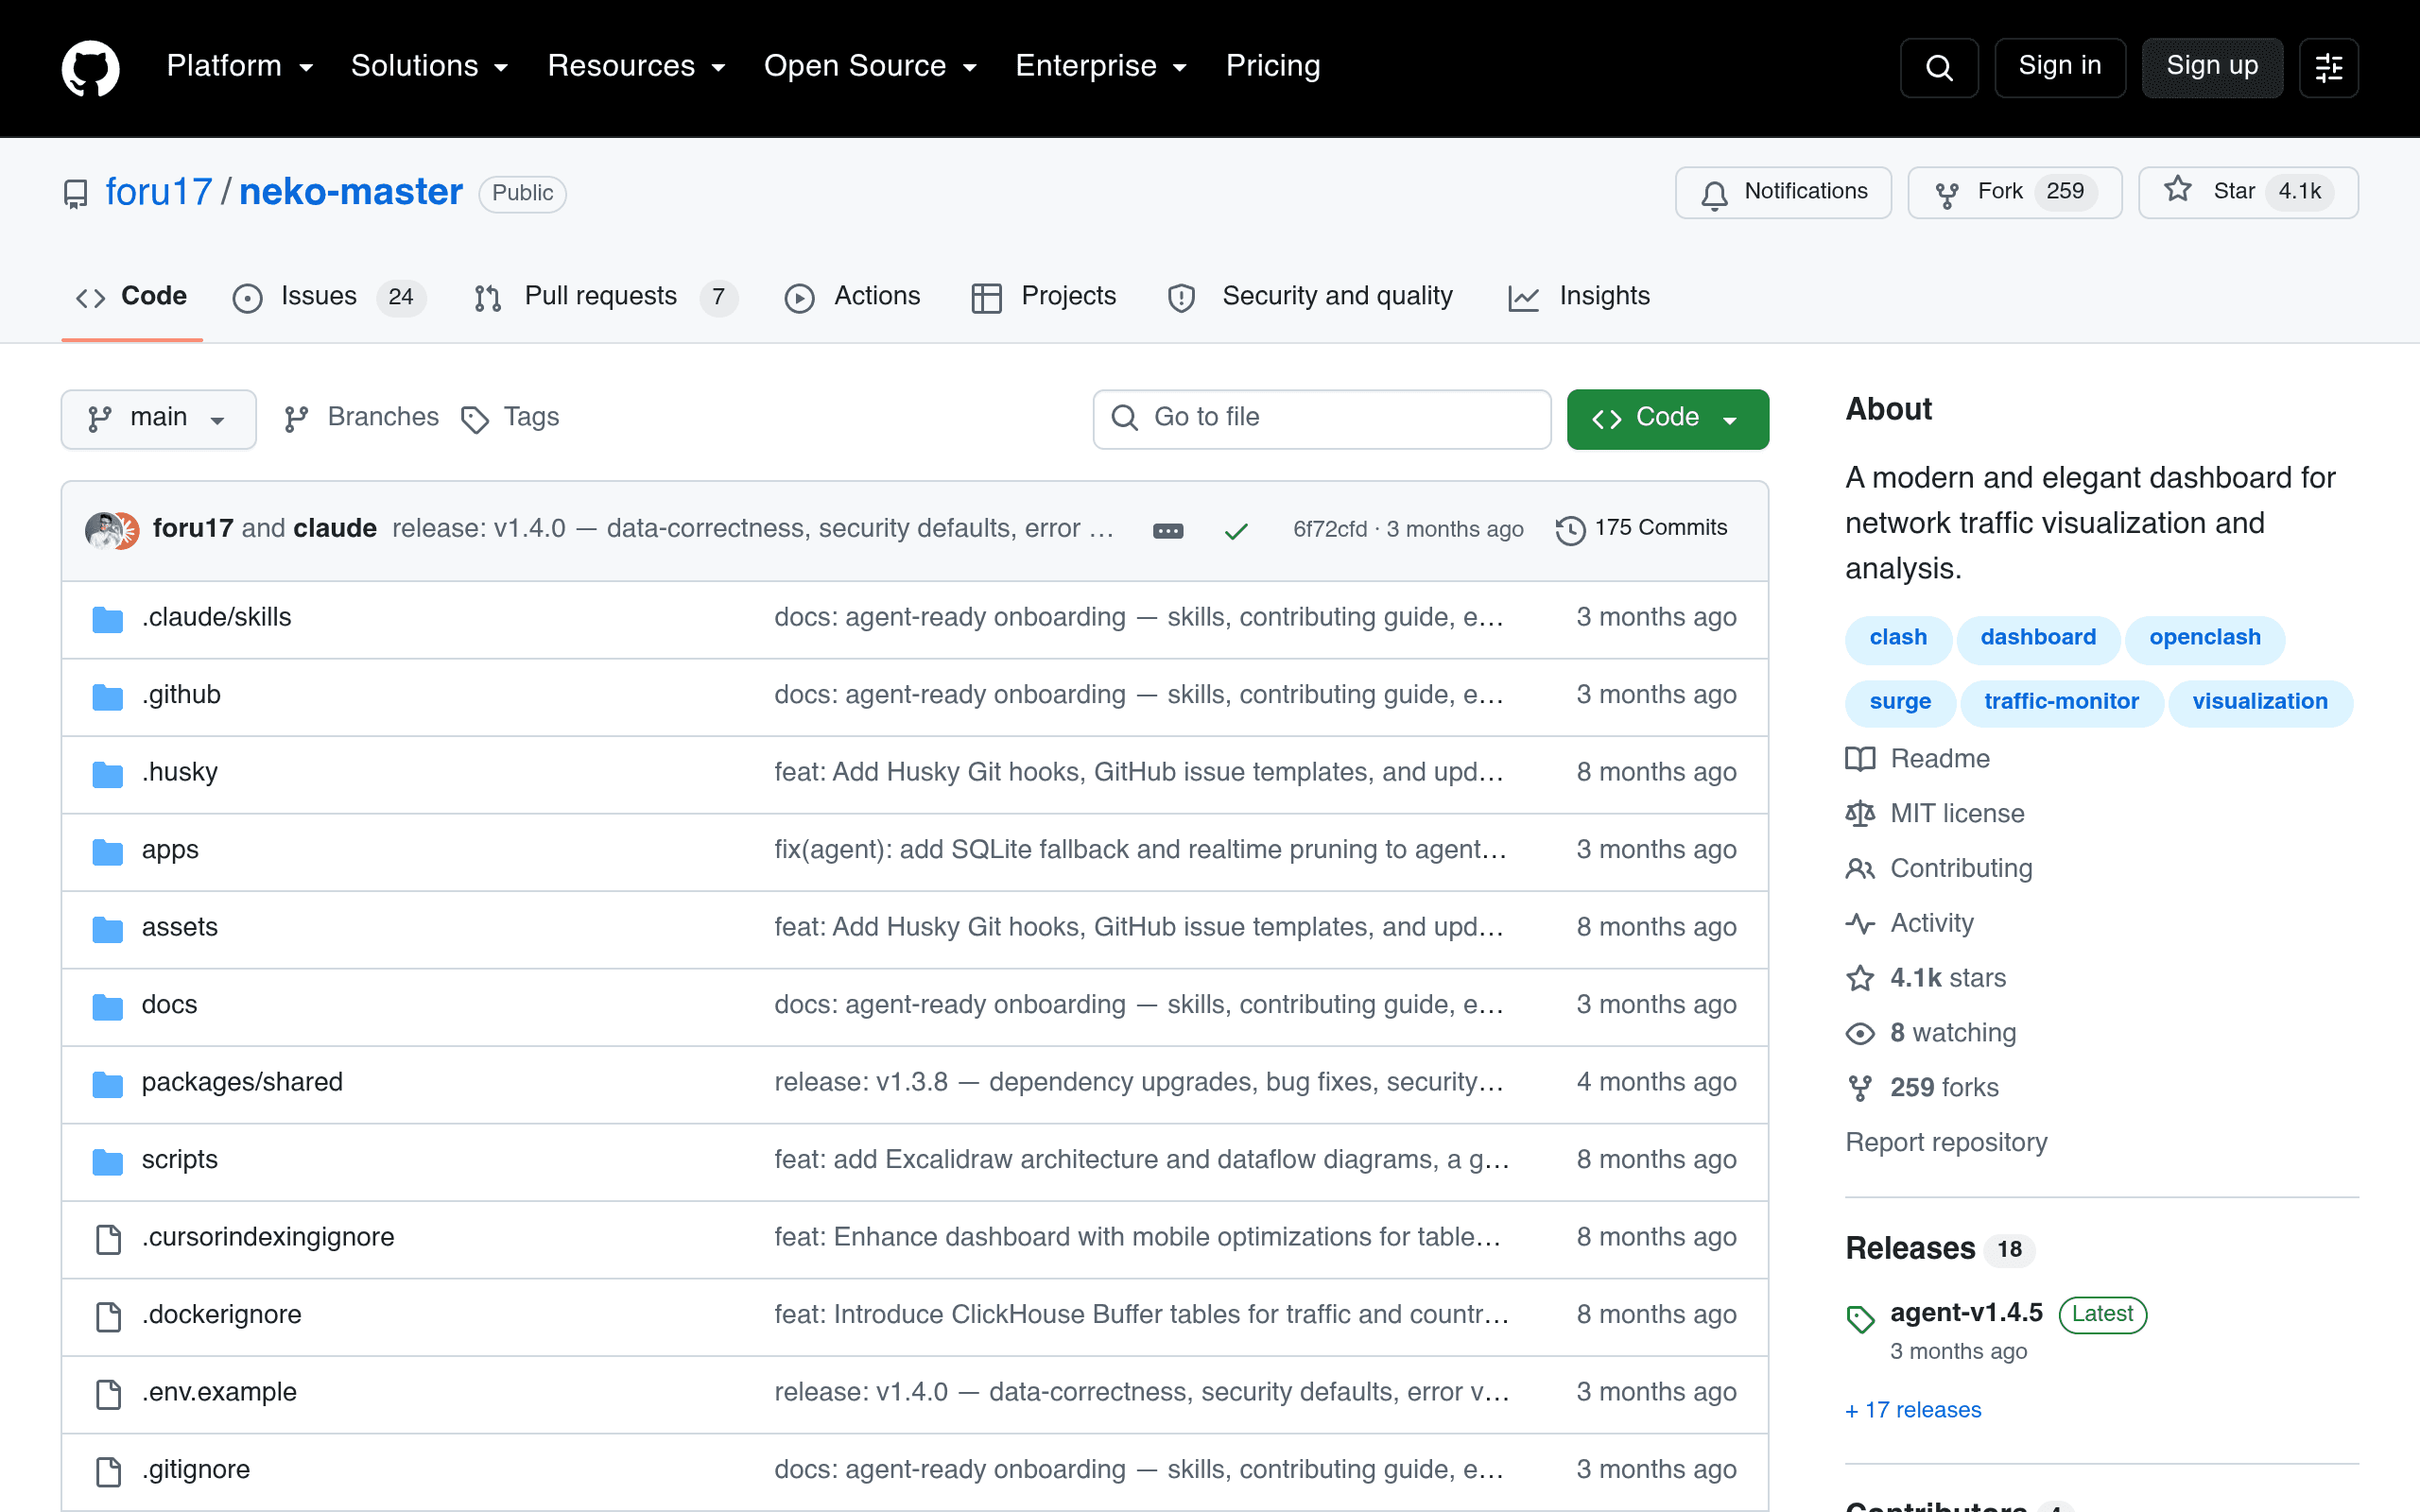2420x1512 pixels.
Task: Click the Notifications bell button
Action: (1783, 192)
